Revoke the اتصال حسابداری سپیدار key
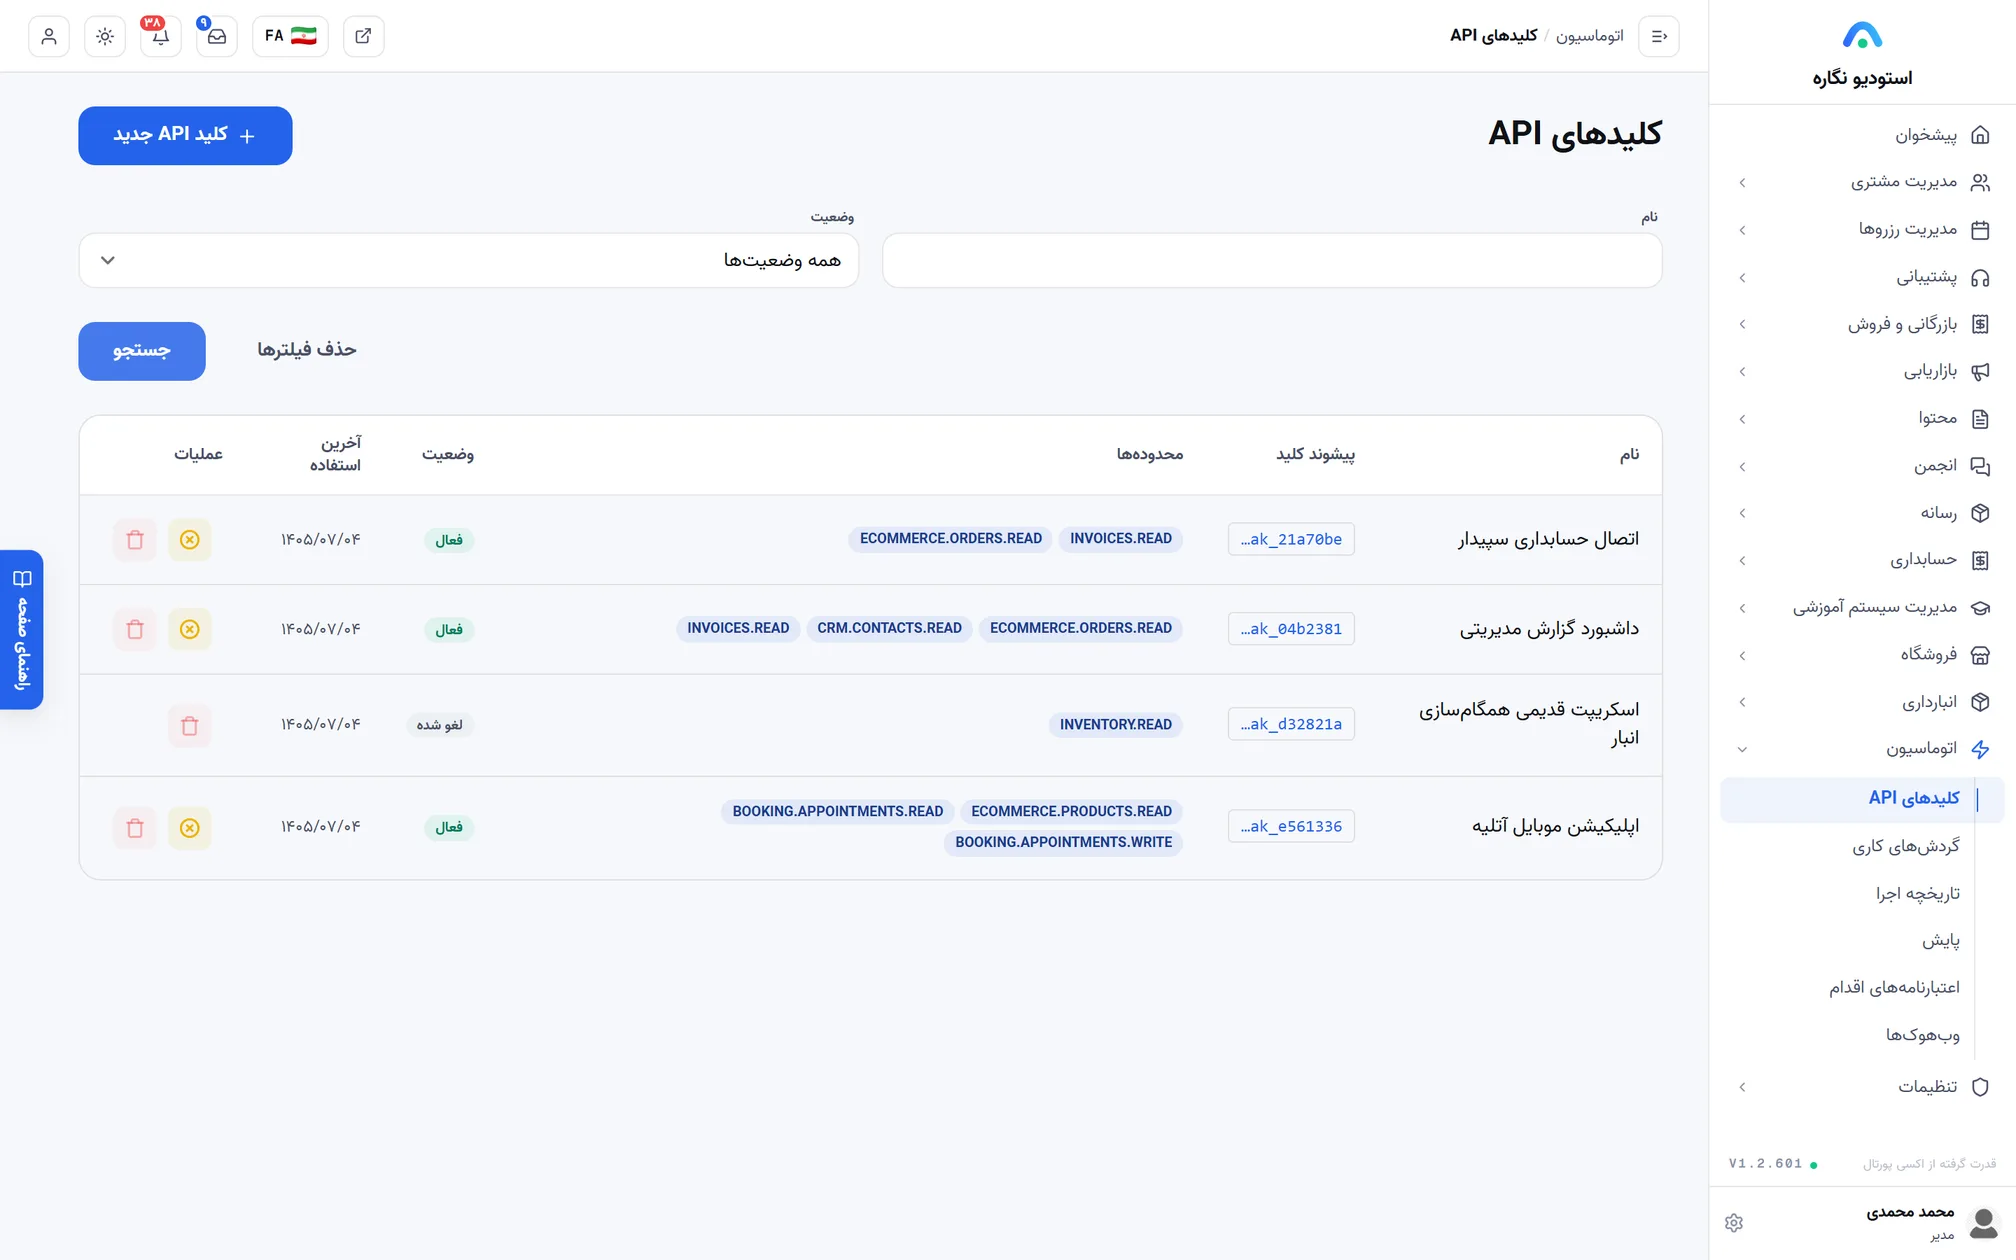 coord(190,540)
